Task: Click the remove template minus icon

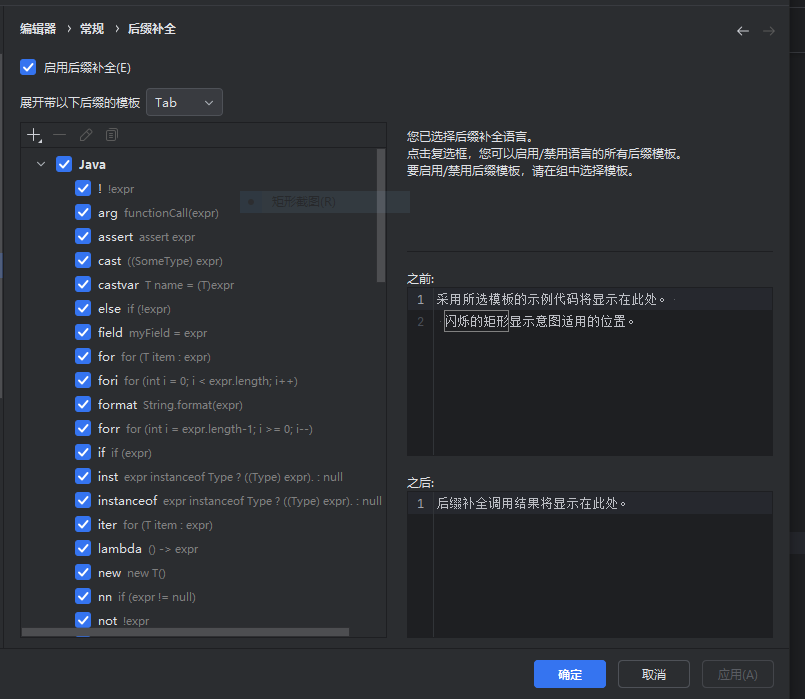Action: point(60,135)
